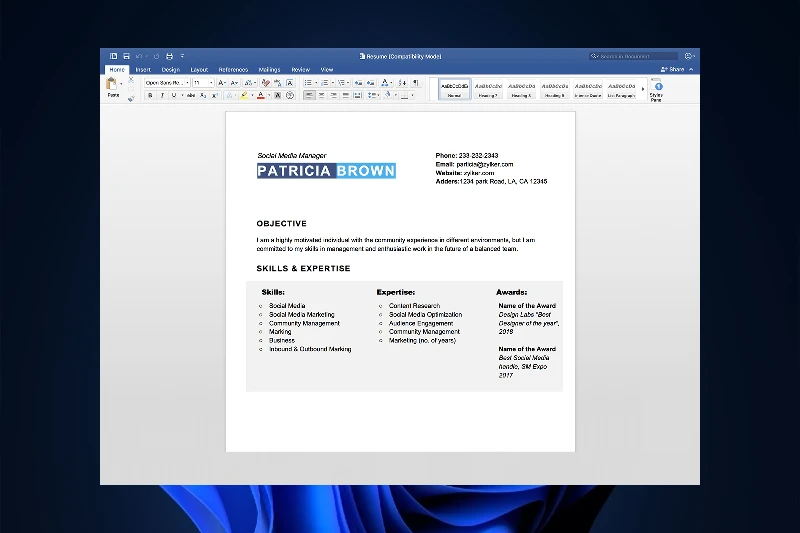Image resolution: width=800 pixels, height=533 pixels.
Task: Collapse the ribbon with the chevron
Action: click(x=691, y=69)
